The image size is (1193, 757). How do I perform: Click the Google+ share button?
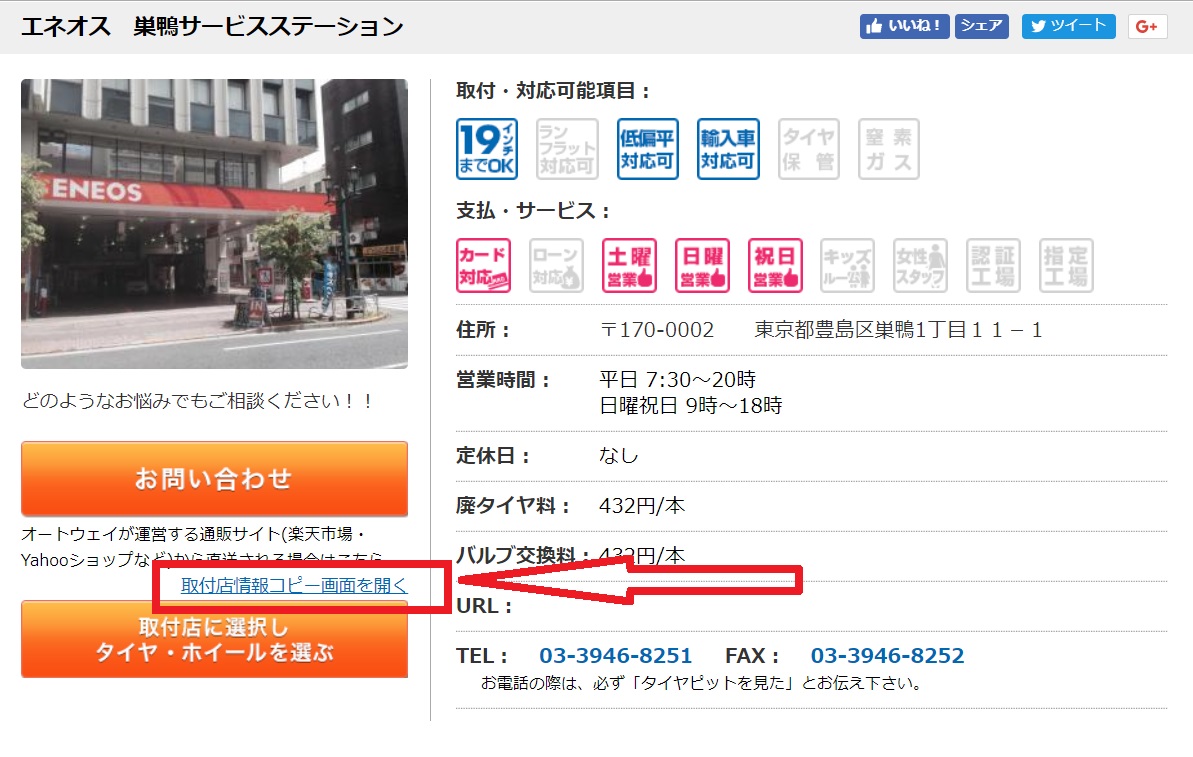point(1147,26)
